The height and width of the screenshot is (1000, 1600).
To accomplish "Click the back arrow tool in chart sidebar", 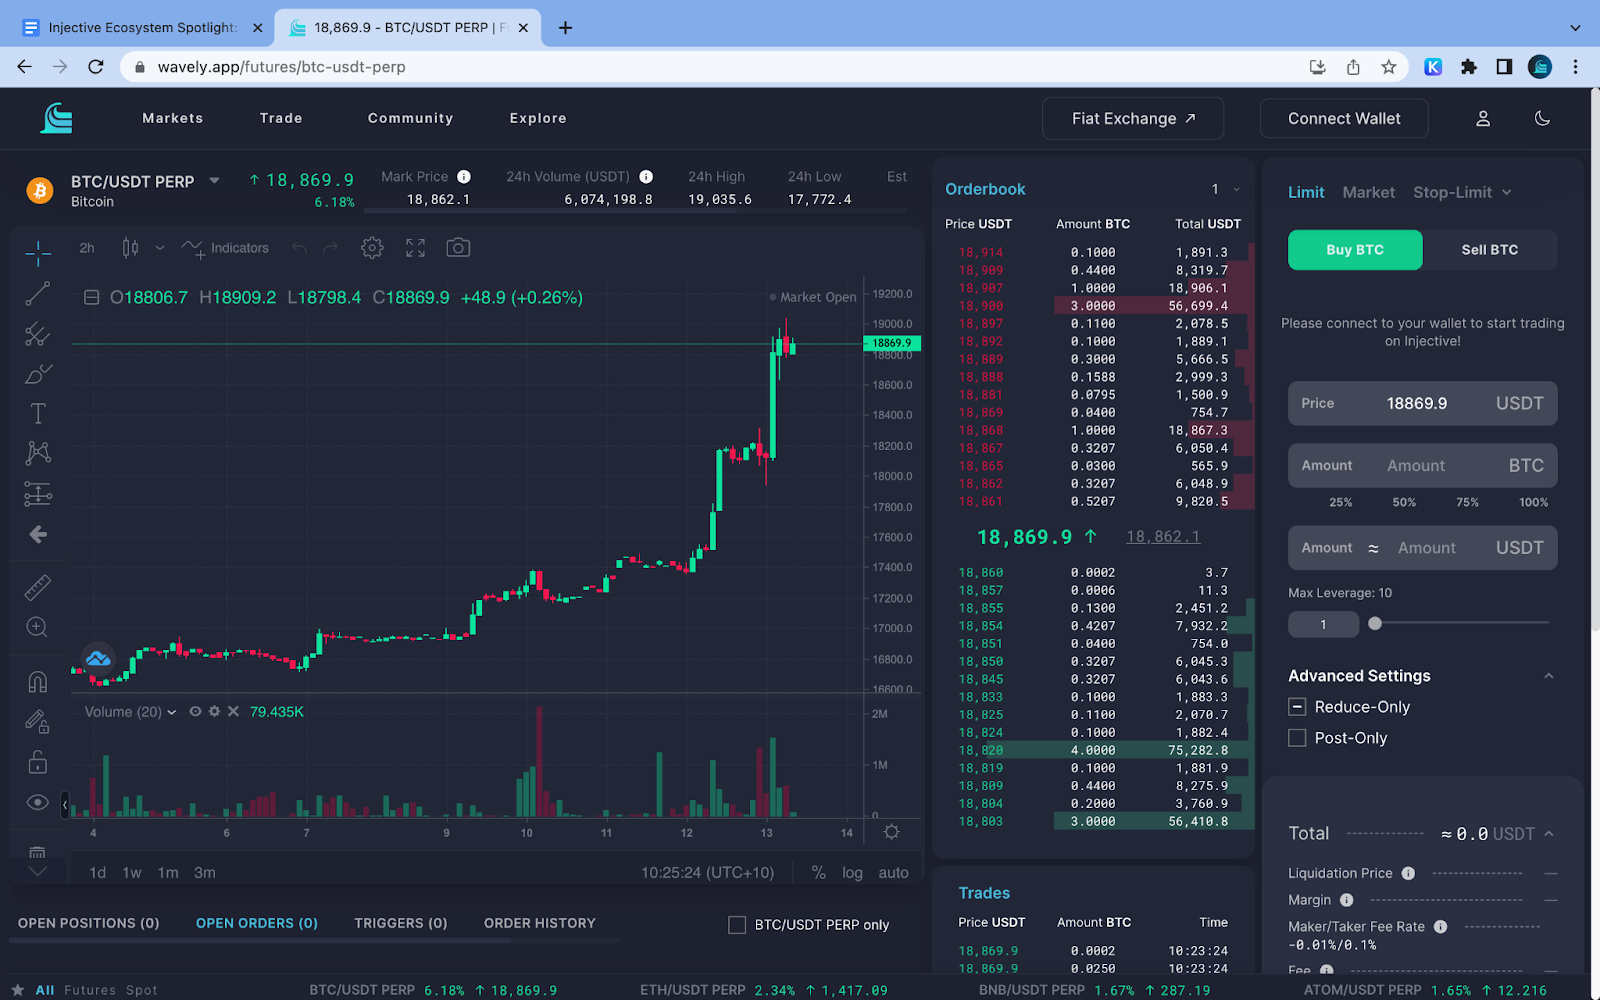I will (x=38, y=534).
